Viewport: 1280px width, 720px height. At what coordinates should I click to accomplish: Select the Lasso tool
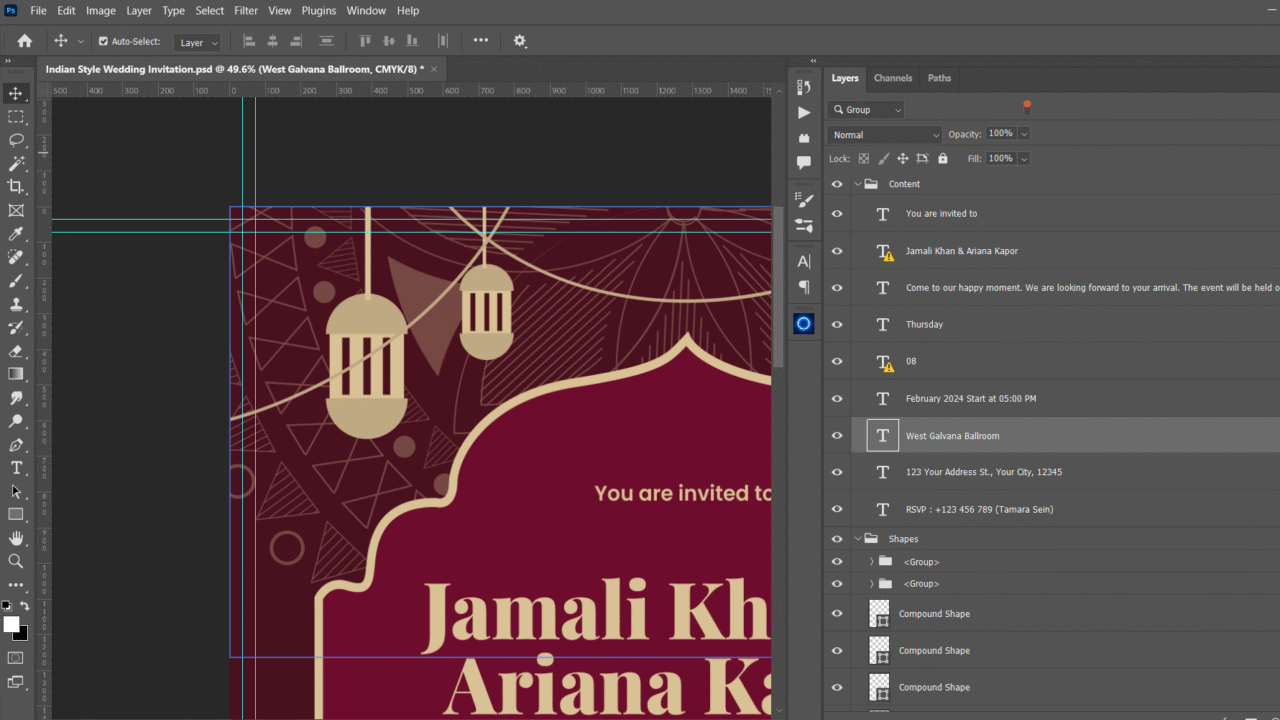pyautogui.click(x=16, y=140)
